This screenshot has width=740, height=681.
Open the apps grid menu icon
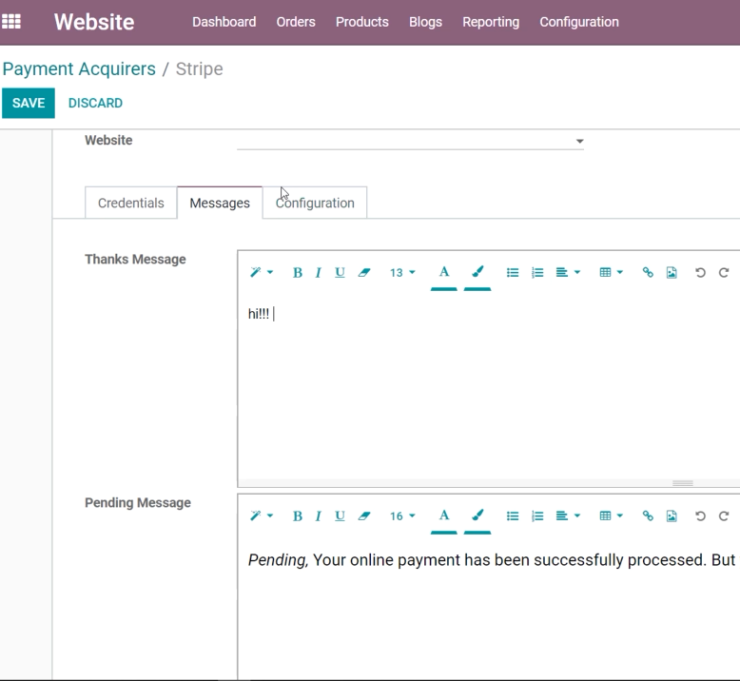click(x=11, y=22)
